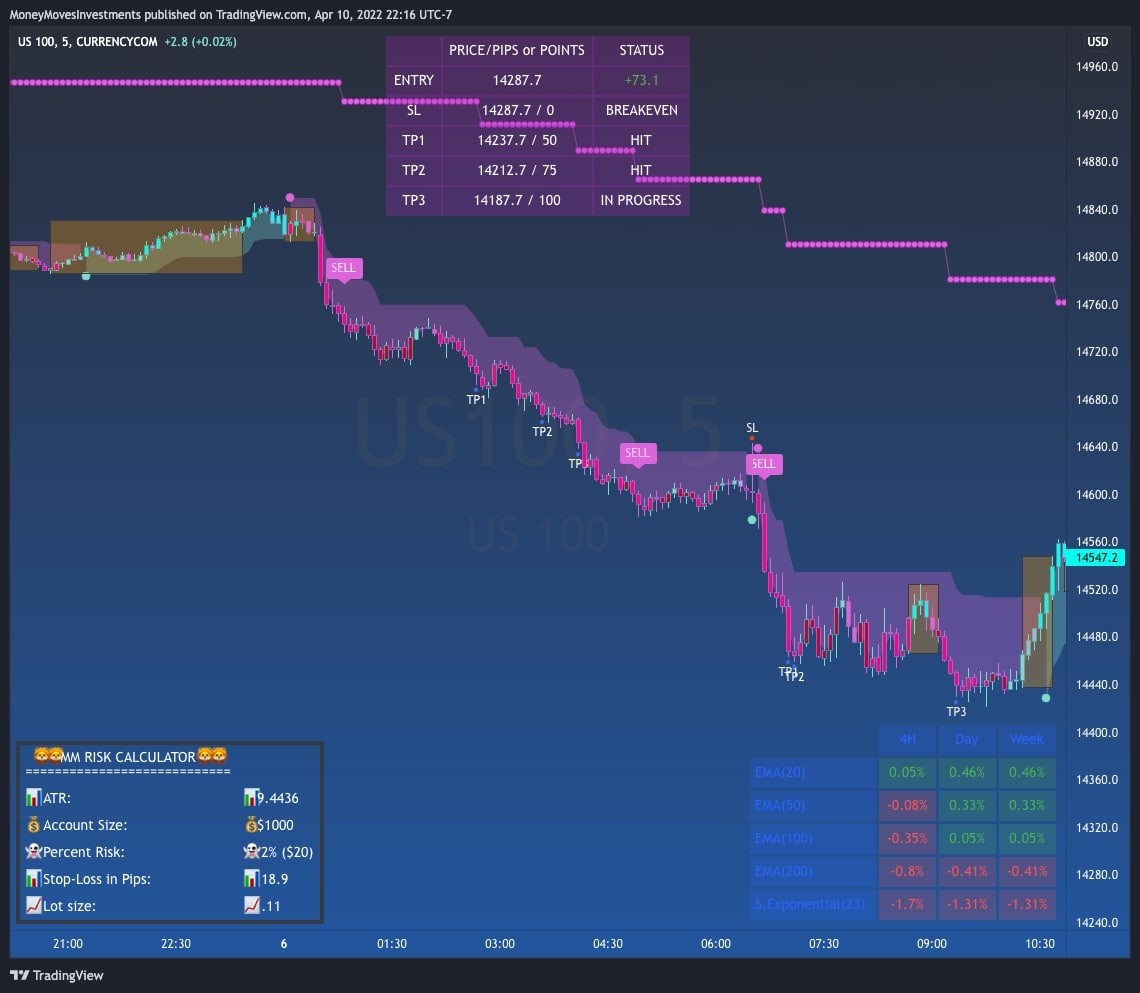Click the -1.7% cell in the S.Exponential row

click(x=907, y=904)
